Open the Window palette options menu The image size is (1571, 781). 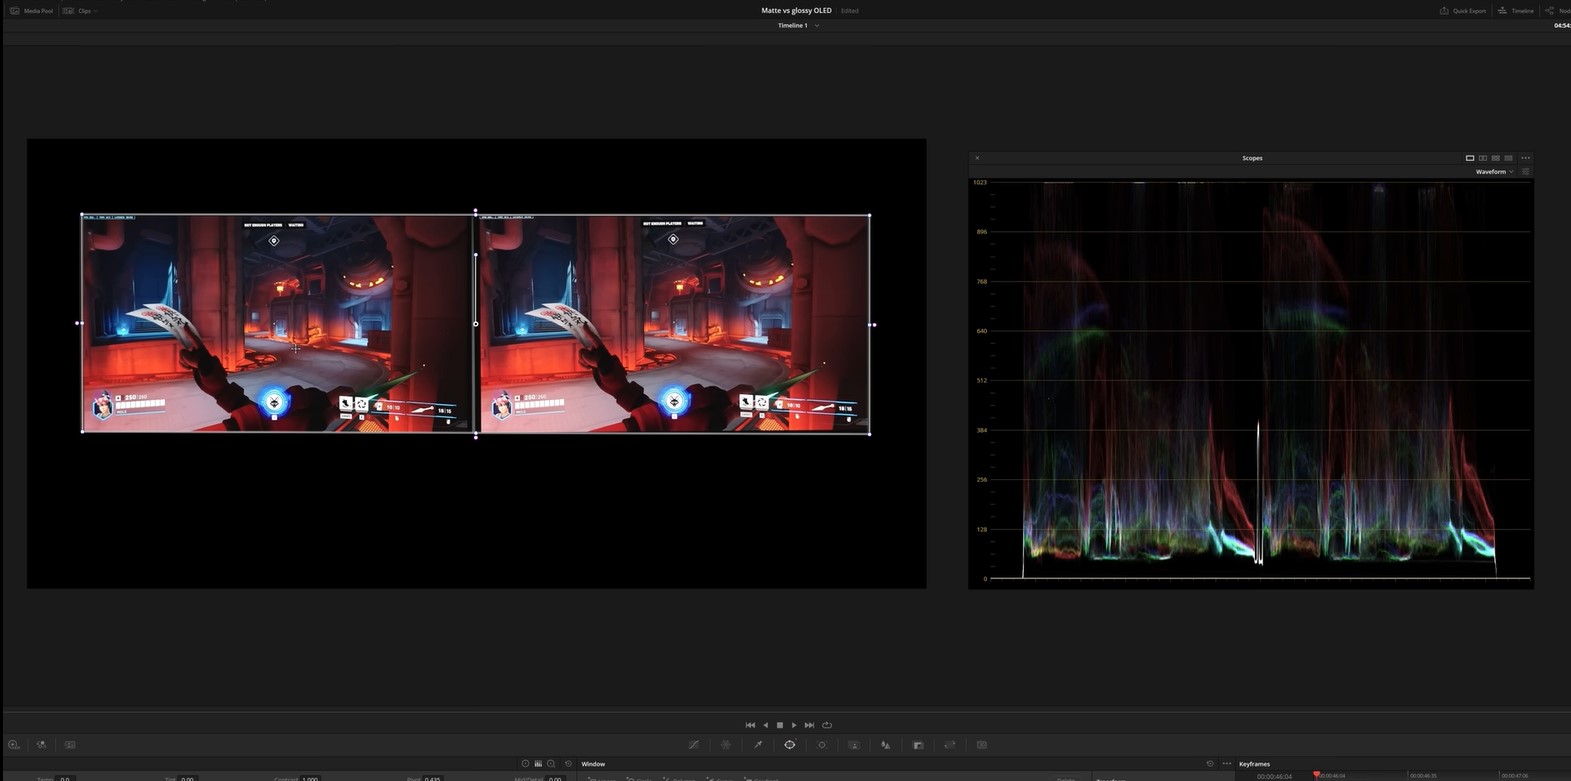tap(1227, 764)
